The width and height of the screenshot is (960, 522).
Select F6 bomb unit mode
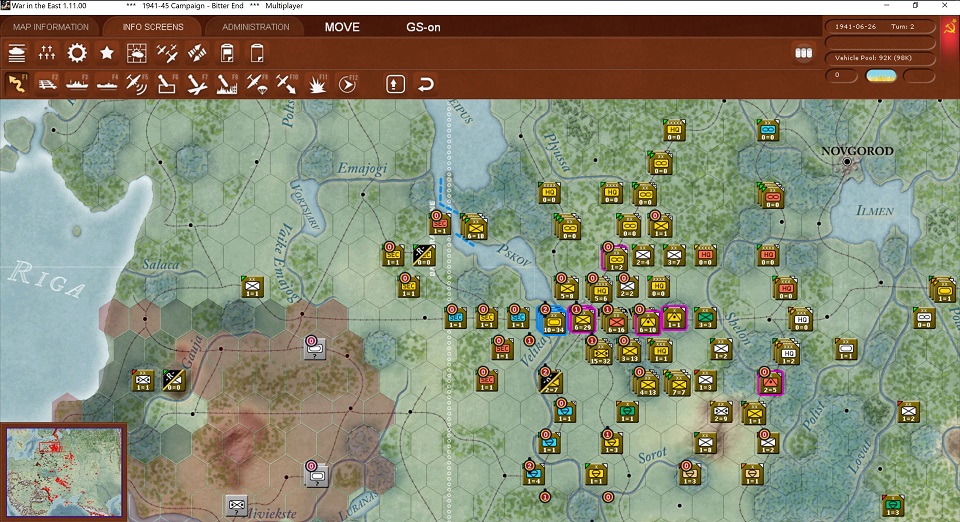click(x=167, y=84)
